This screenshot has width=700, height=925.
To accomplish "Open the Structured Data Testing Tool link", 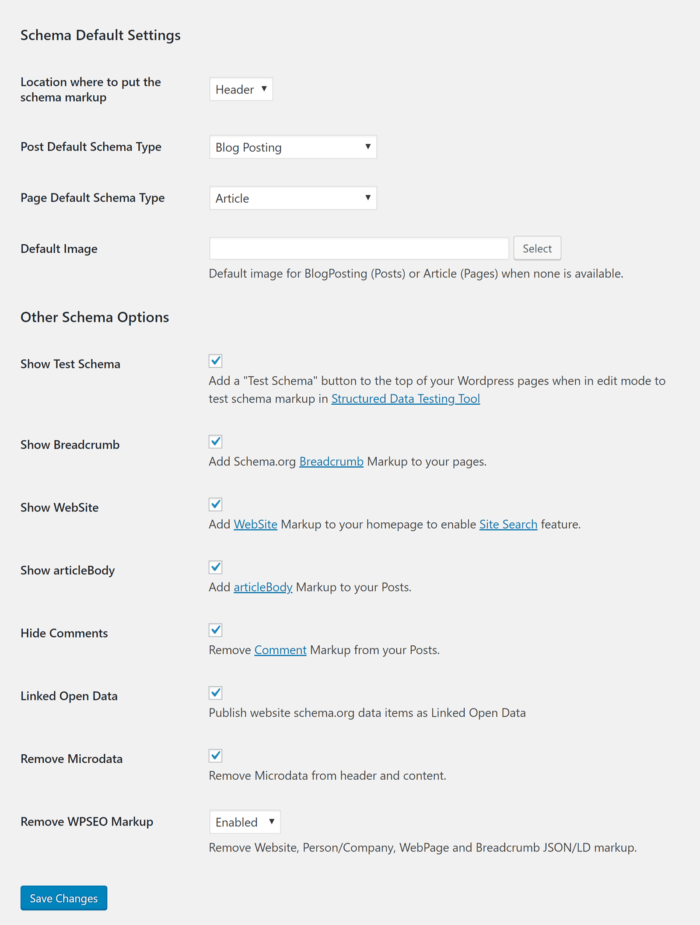I will (x=405, y=397).
